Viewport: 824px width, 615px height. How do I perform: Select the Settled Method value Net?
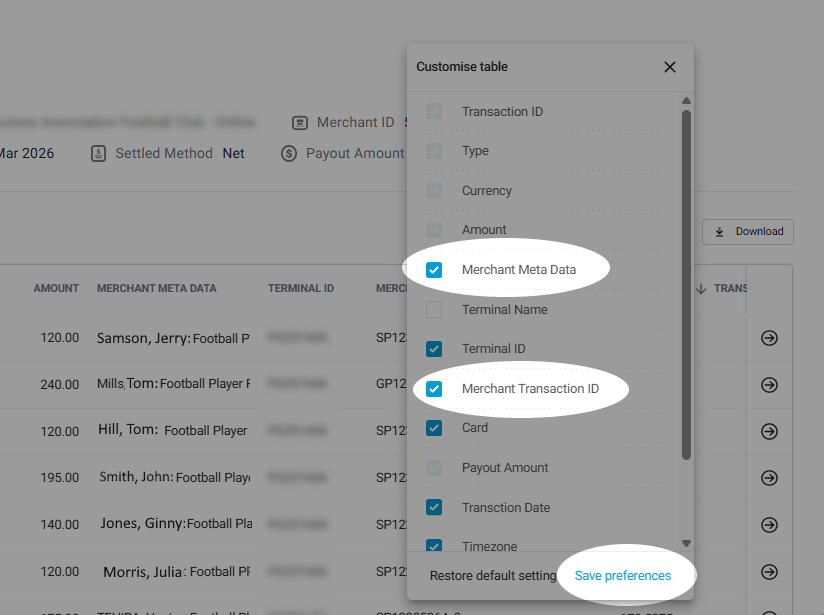tap(233, 153)
